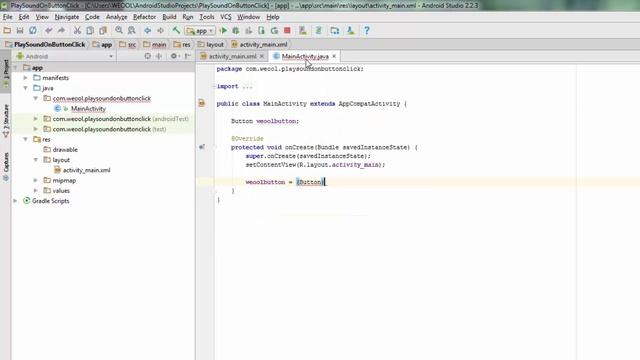Click the navigate Forward arrow icon
The height and width of the screenshot is (360, 640).
(160, 31)
